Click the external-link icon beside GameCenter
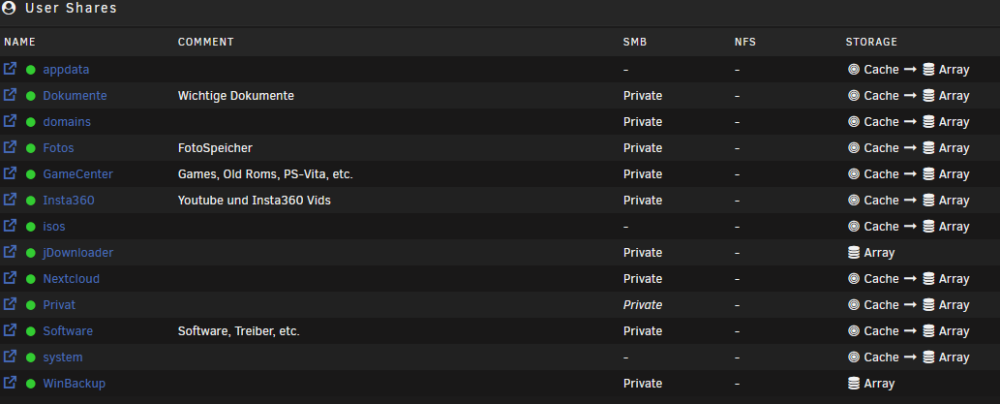Screen dimensions: 1000x404 [10, 173]
